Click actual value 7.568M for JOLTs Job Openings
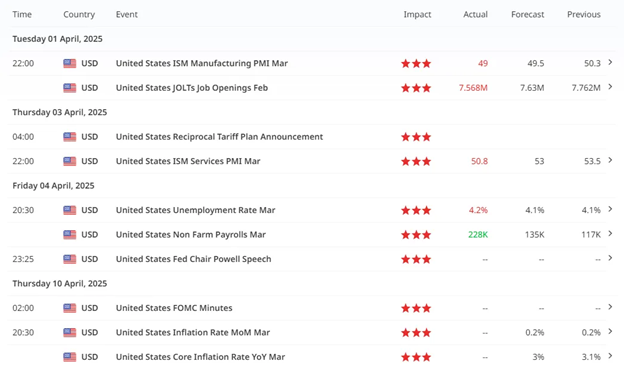 tap(473, 88)
